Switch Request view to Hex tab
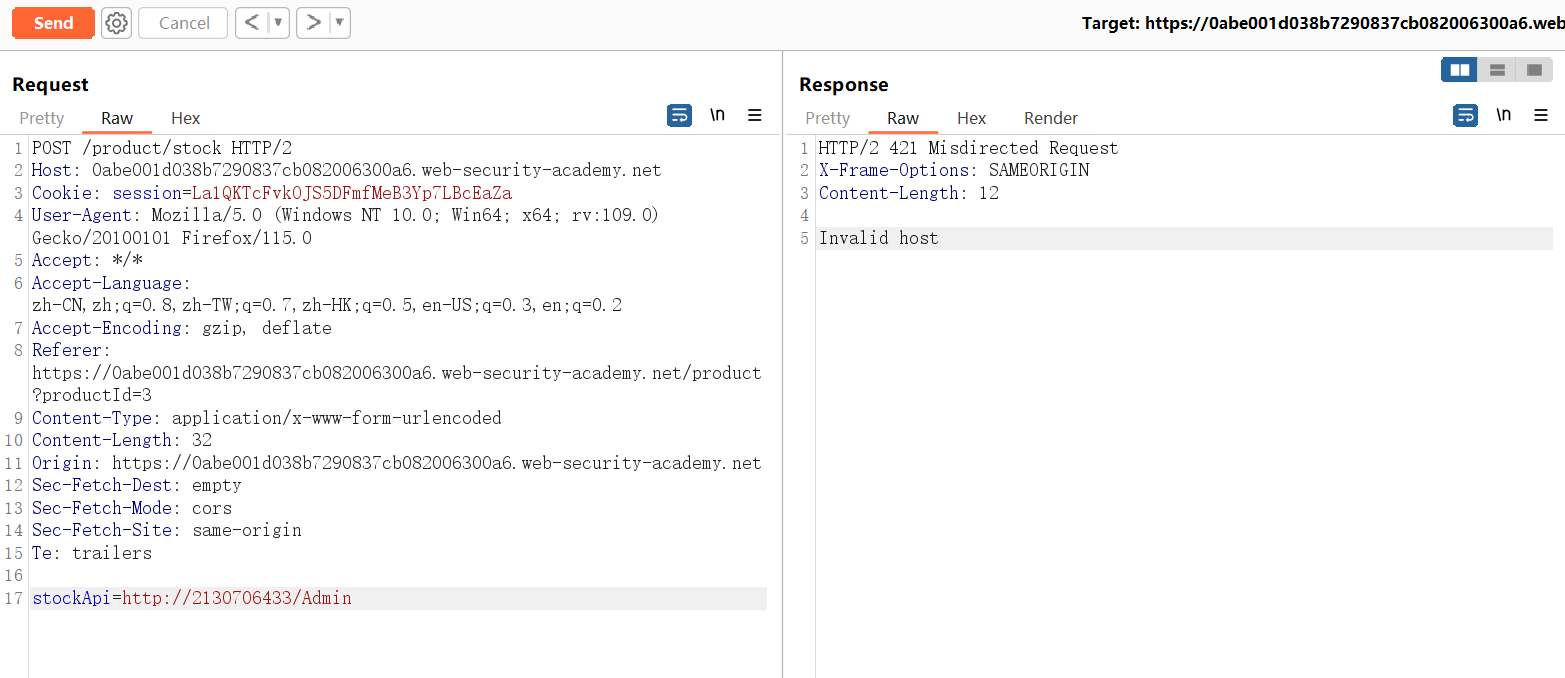This screenshot has width=1565, height=678. click(186, 118)
